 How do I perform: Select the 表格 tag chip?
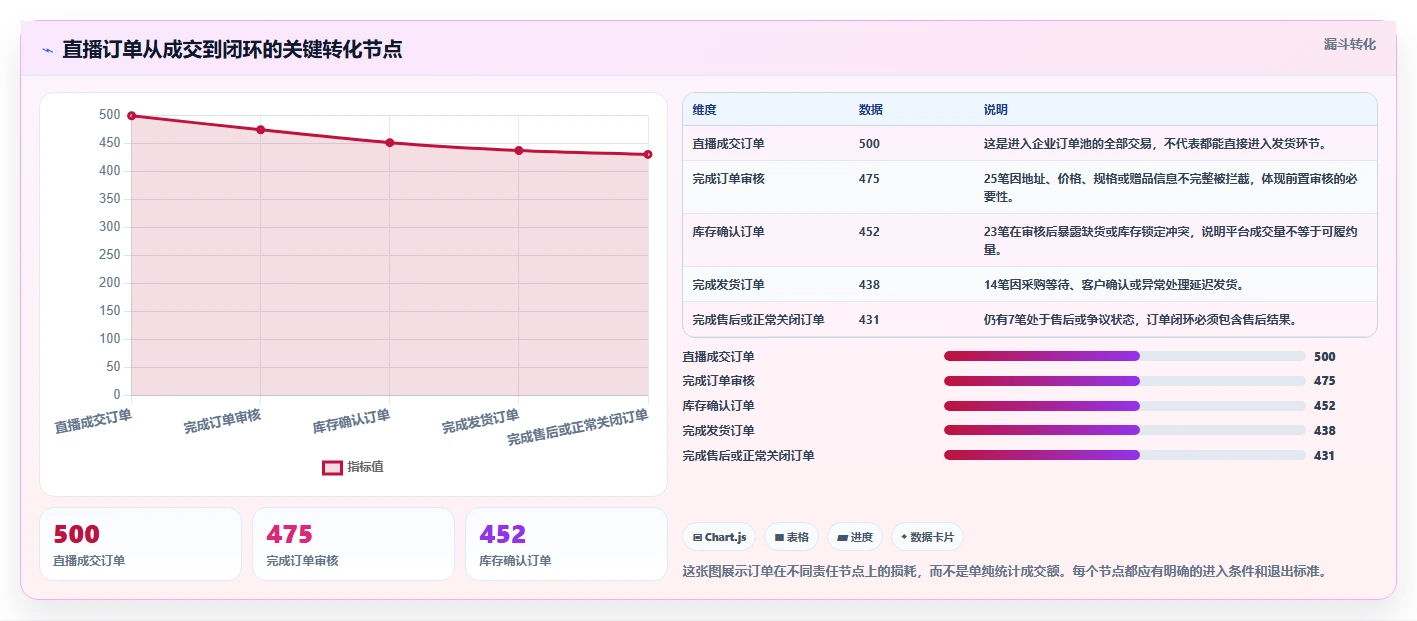pyautogui.click(x=791, y=537)
